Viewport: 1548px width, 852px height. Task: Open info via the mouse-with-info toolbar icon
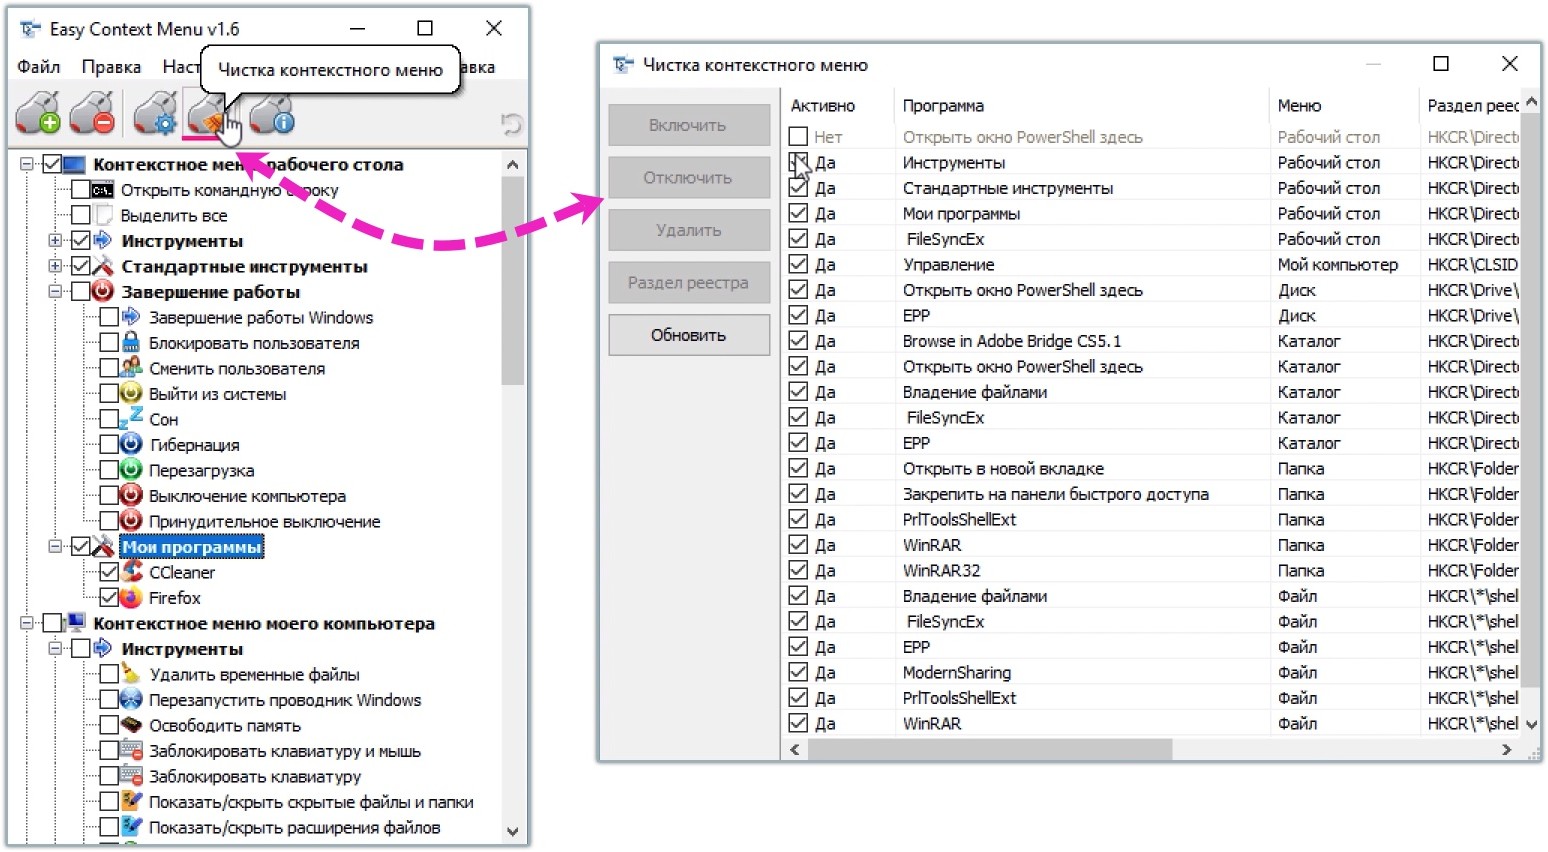click(271, 112)
